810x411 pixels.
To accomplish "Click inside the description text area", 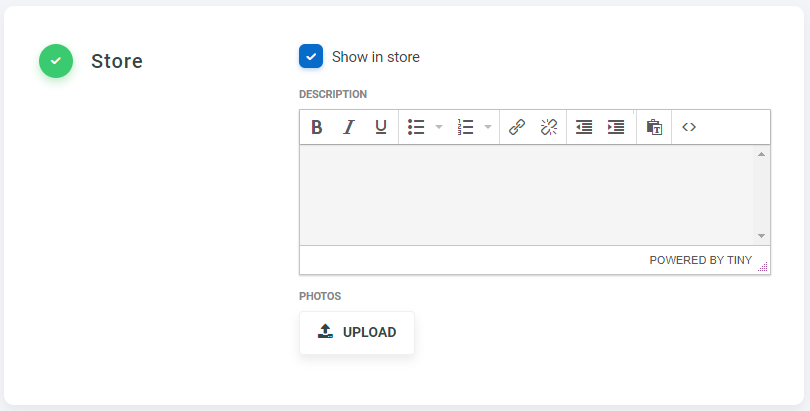I will pyautogui.click(x=526, y=195).
